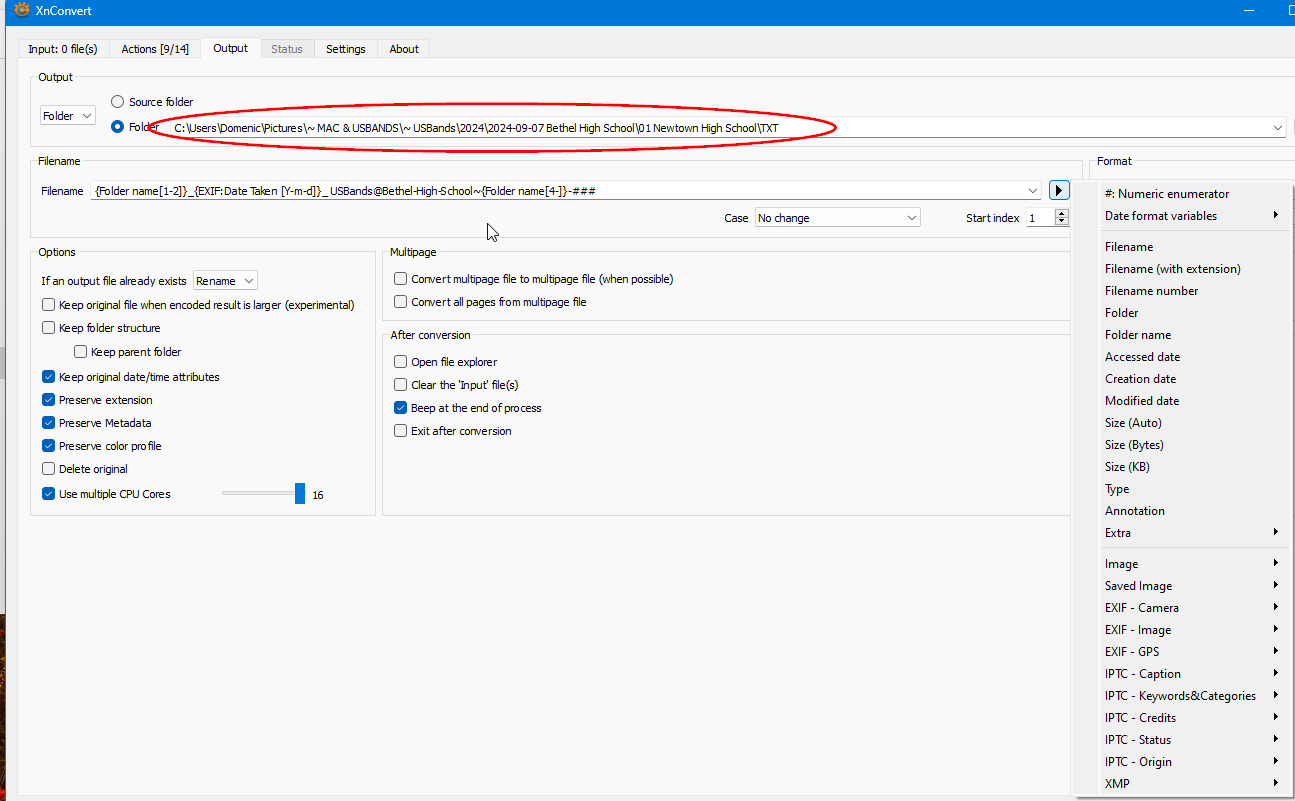This screenshot has height=801, width=1295.
Task: Select the Source folder radio button
Action: coord(118,102)
